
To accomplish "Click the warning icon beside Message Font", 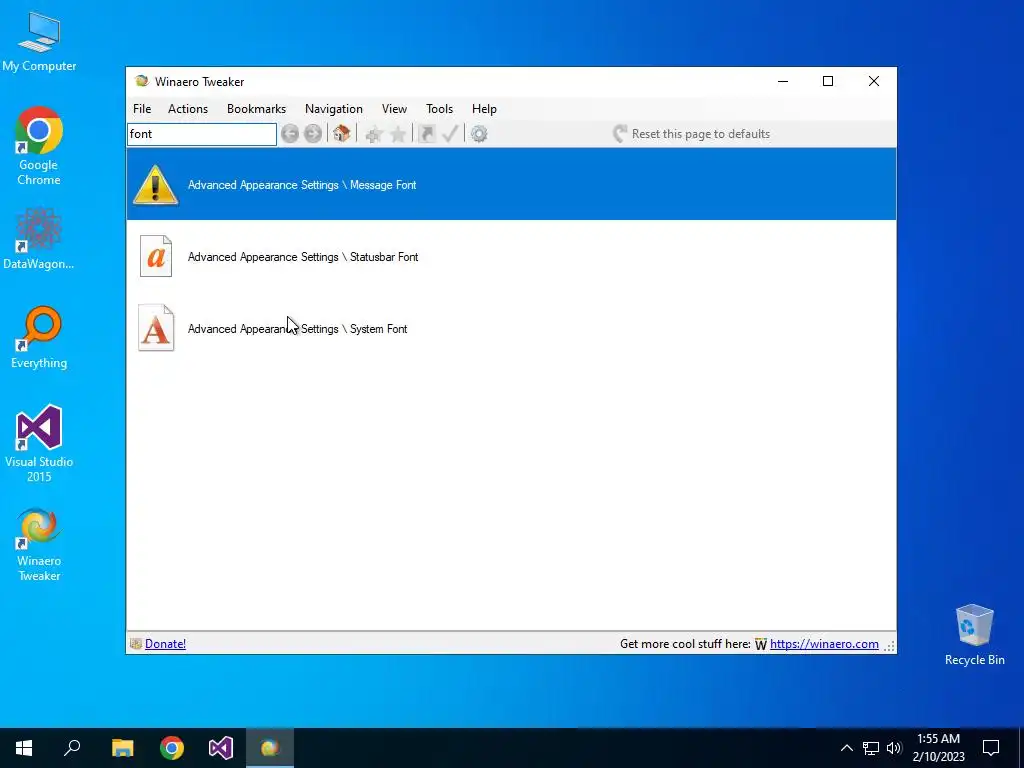I will [155, 185].
